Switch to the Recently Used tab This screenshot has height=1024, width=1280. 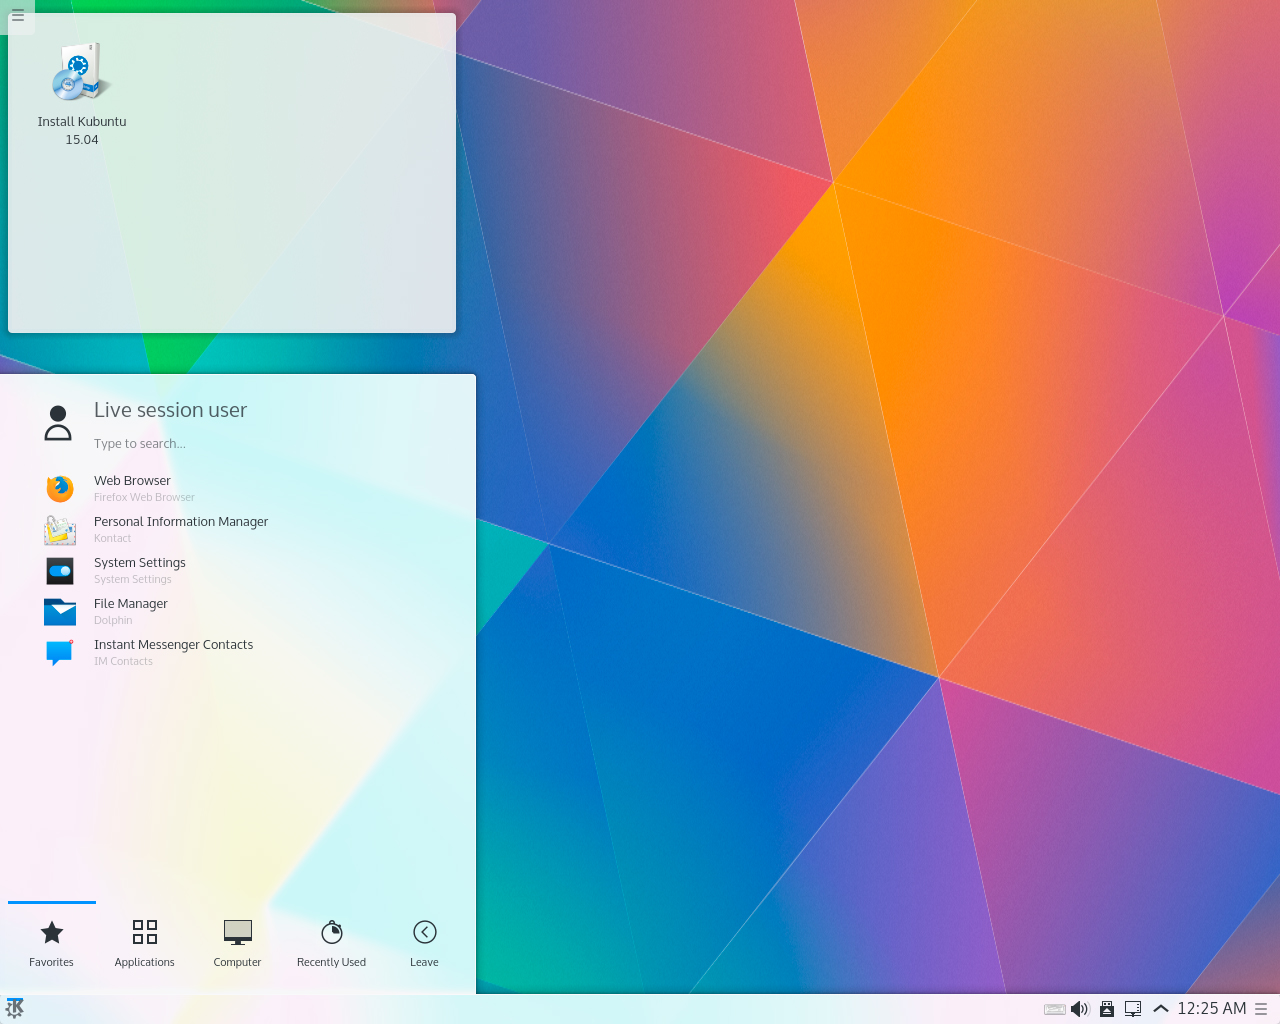pos(331,943)
